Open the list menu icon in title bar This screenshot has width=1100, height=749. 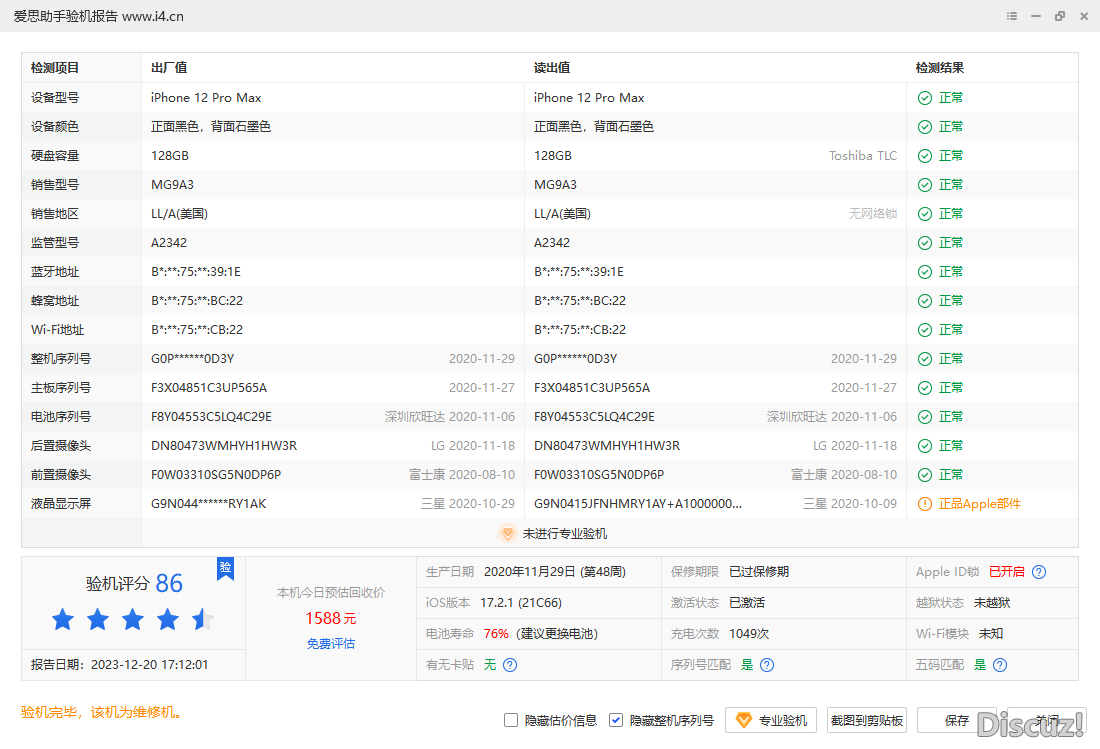tap(1012, 16)
